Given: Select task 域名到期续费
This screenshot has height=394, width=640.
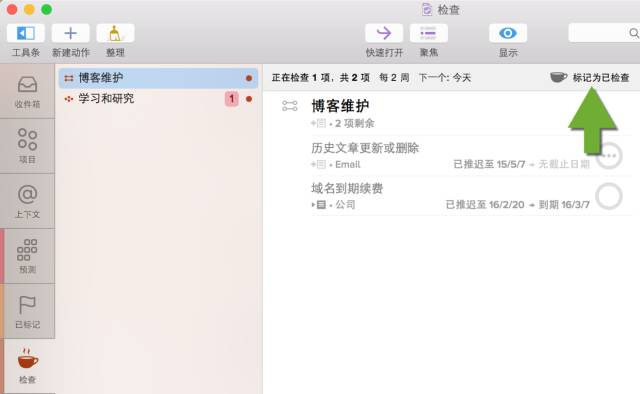Looking at the screenshot, I should click(x=347, y=188).
